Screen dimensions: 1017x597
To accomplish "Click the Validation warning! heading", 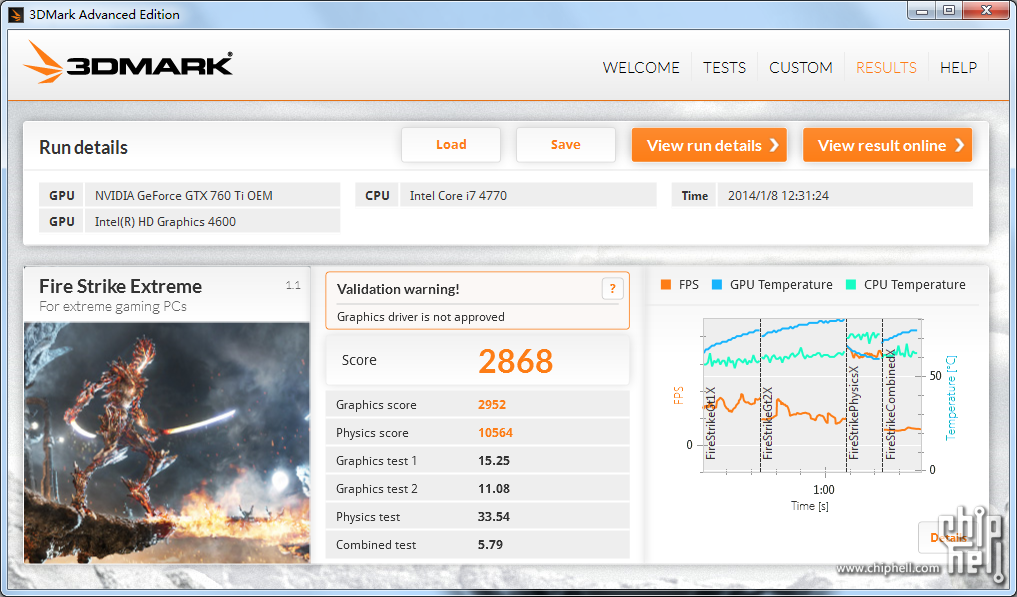I will [398, 289].
